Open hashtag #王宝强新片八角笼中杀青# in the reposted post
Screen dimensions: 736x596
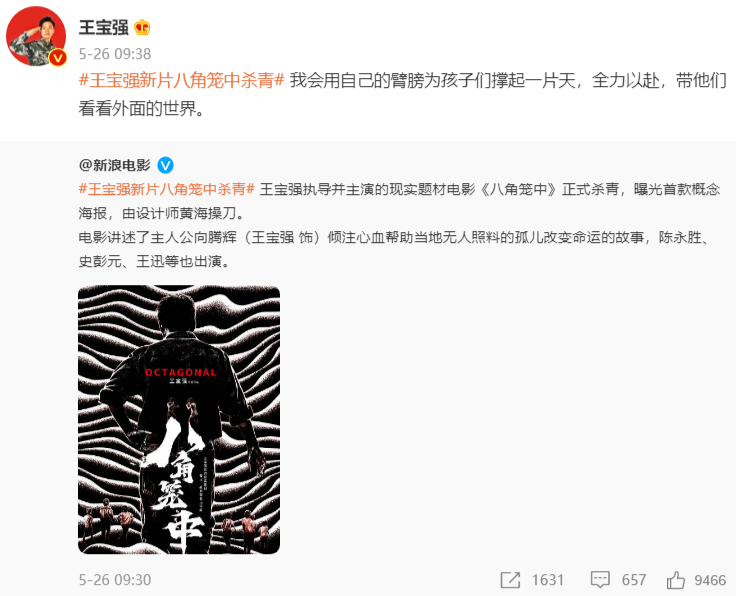[167, 189]
